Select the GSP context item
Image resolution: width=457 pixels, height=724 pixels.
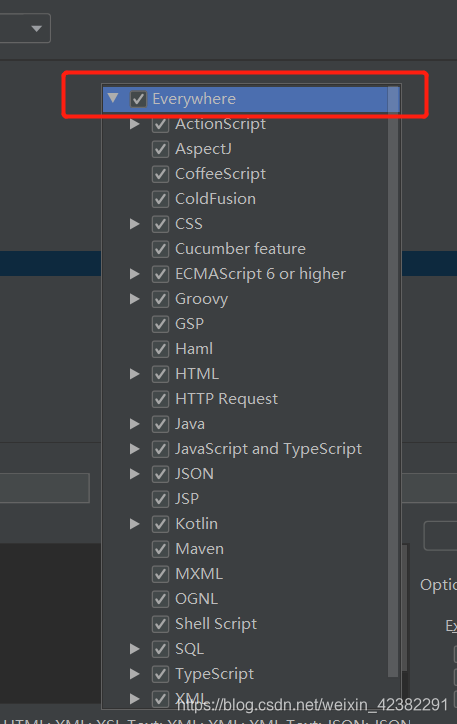click(189, 324)
